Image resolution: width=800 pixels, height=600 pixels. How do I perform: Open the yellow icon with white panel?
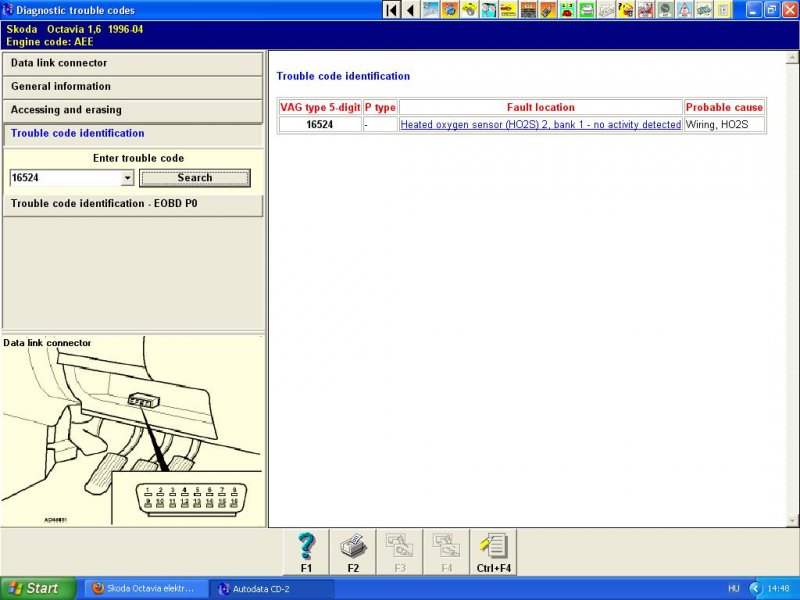[723, 10]
